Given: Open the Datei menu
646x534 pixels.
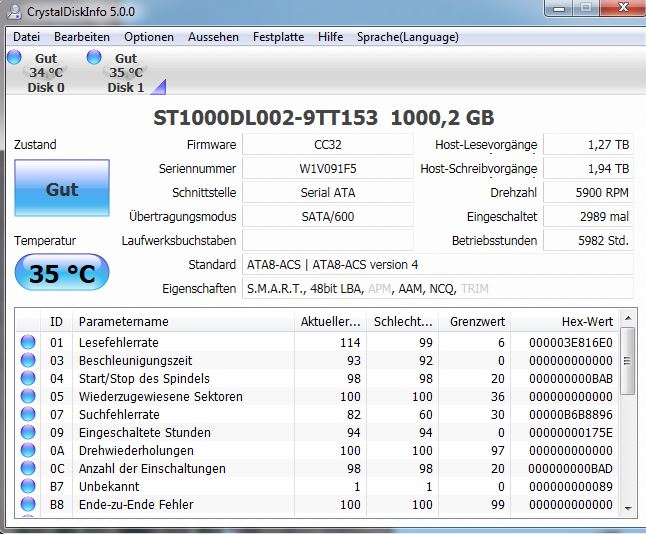Looking at the screenshot, I should (x=26, y=37).
